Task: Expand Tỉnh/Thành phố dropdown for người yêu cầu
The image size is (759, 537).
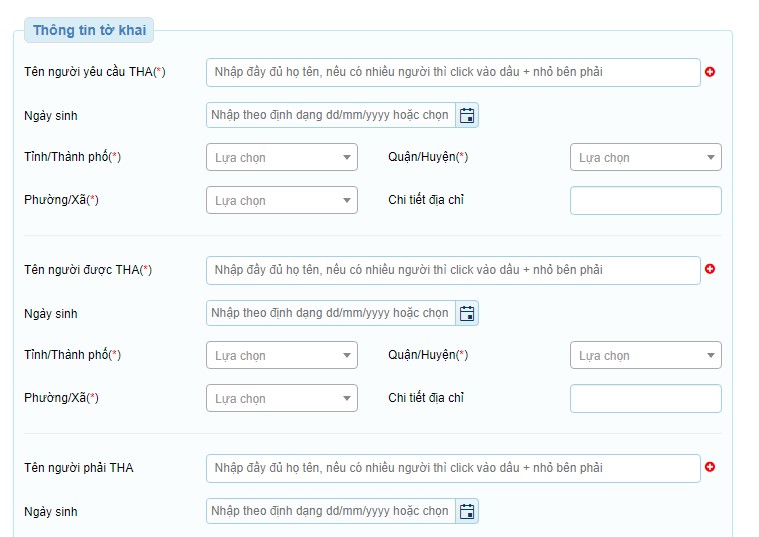Action: pyautogui.click(x=281, y=158)
